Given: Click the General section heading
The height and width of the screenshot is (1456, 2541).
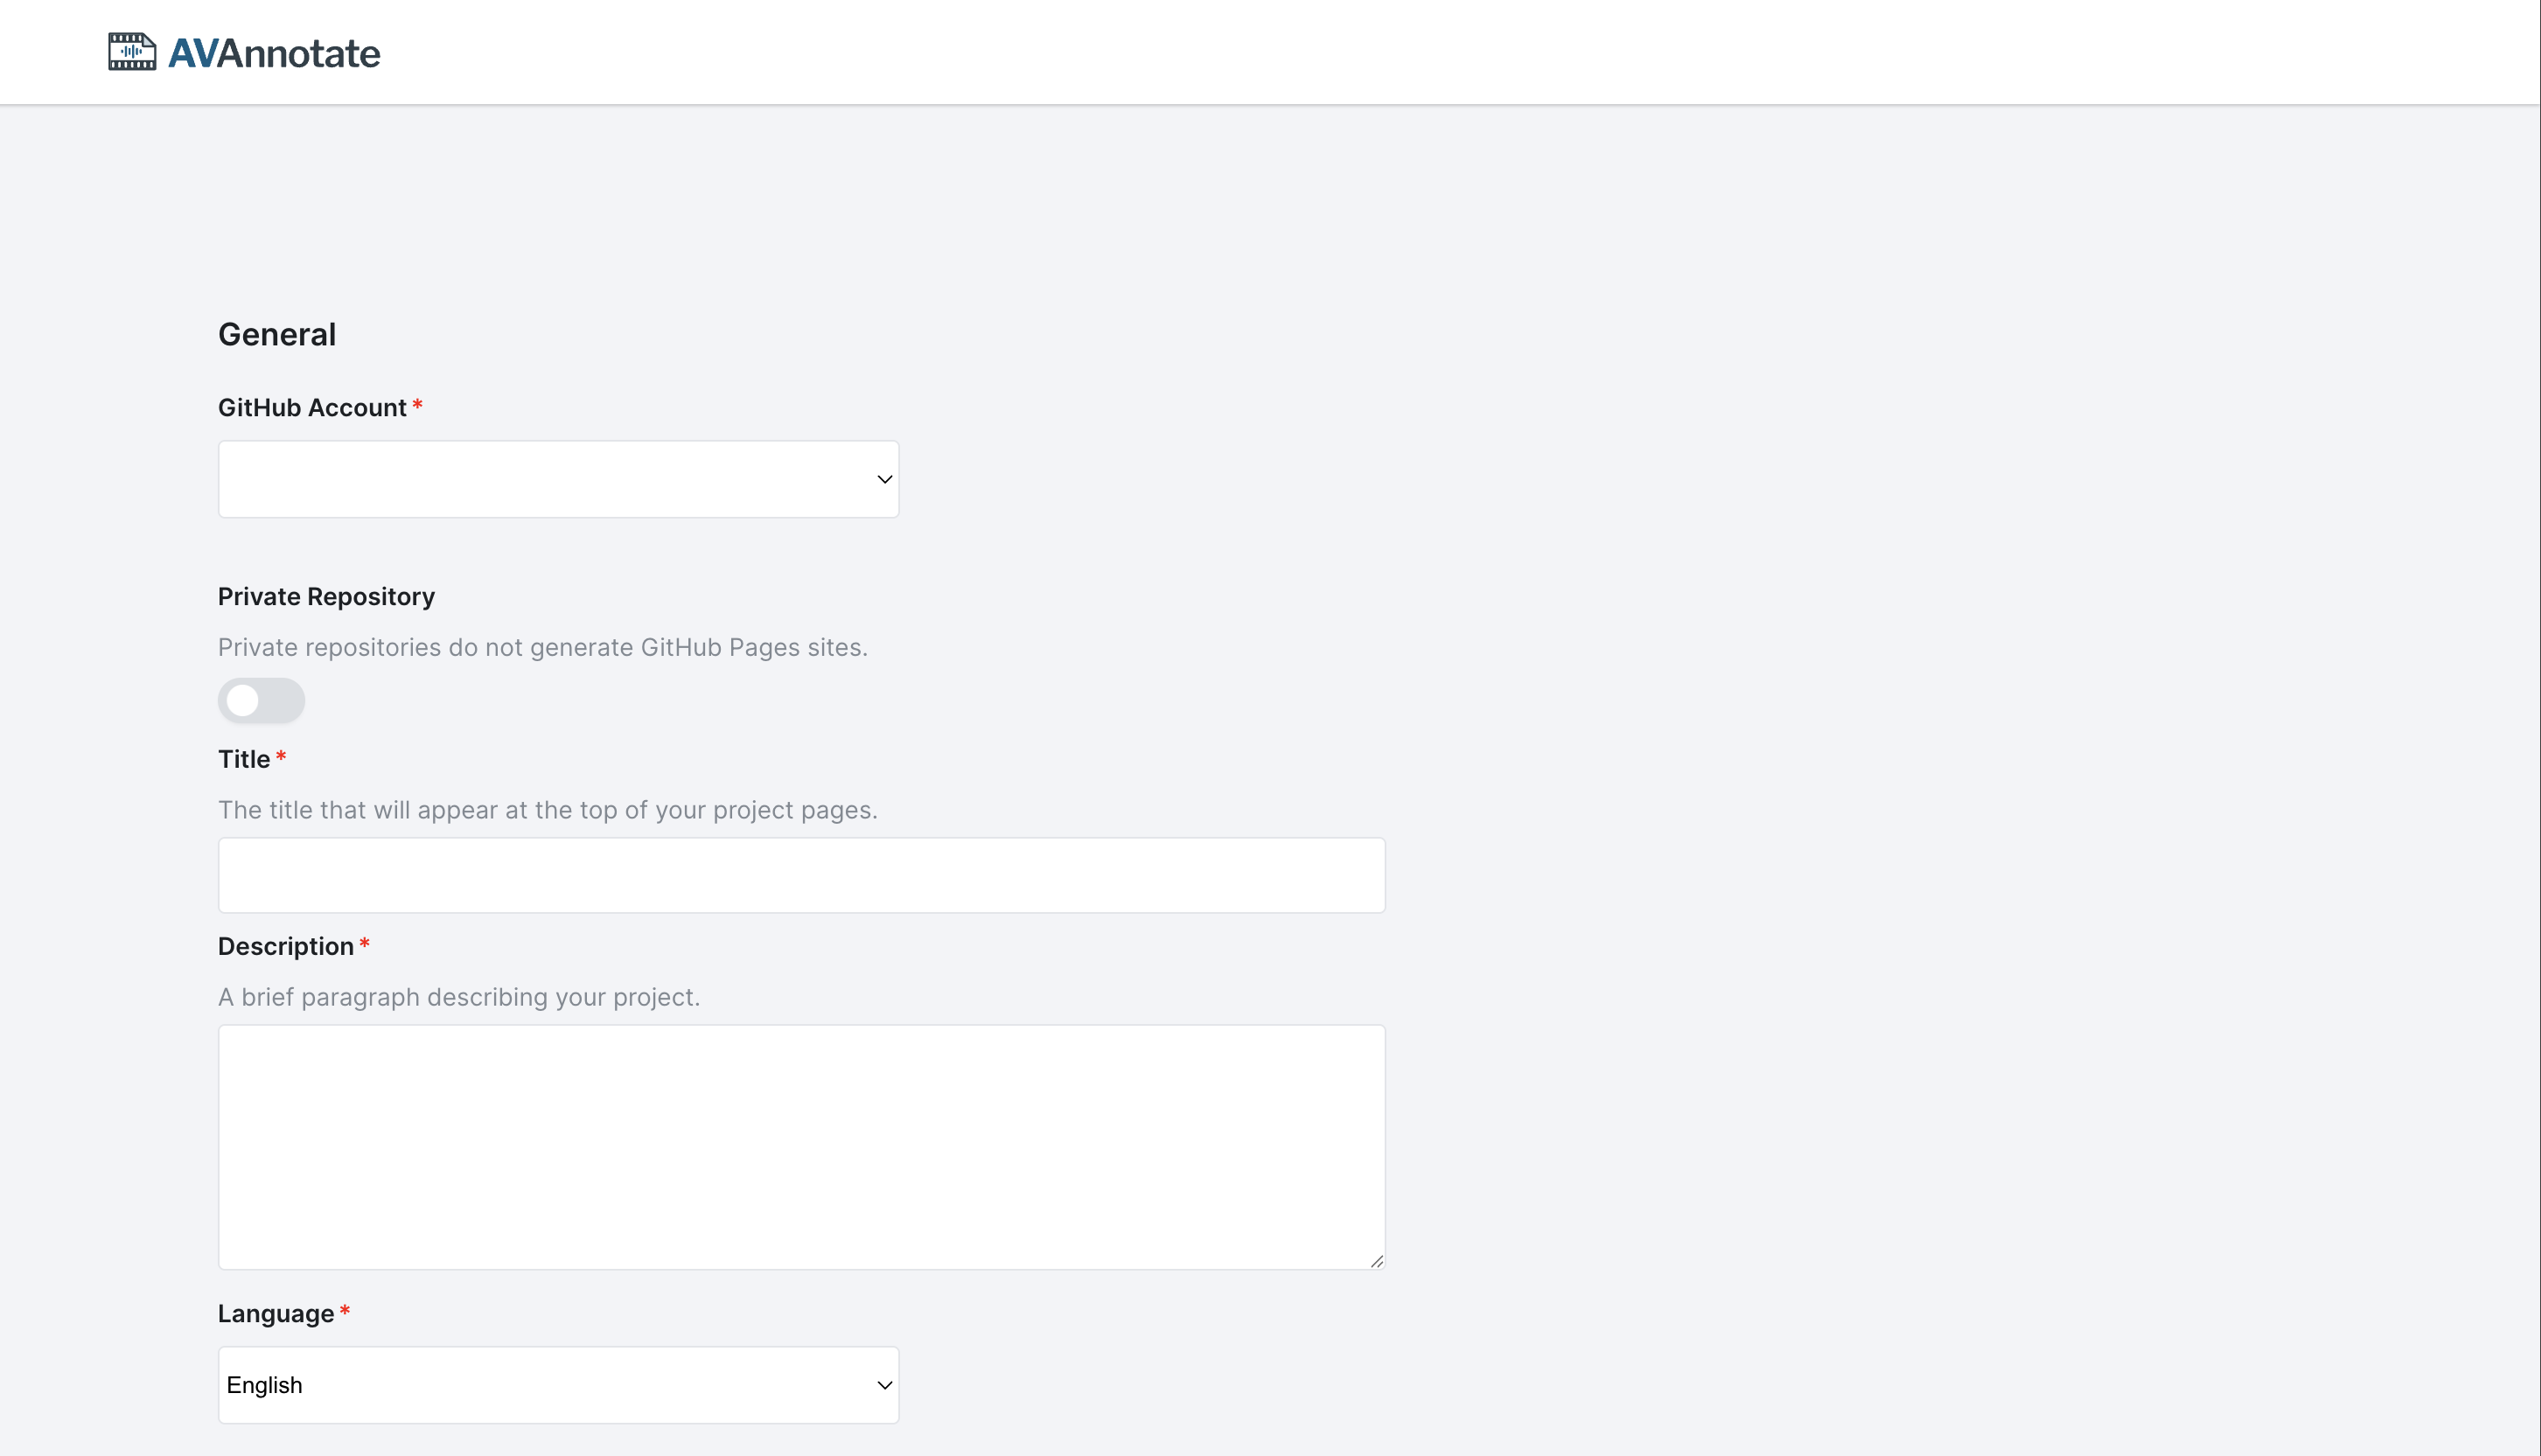Looking at the screenshot, I should pos(277,334).
